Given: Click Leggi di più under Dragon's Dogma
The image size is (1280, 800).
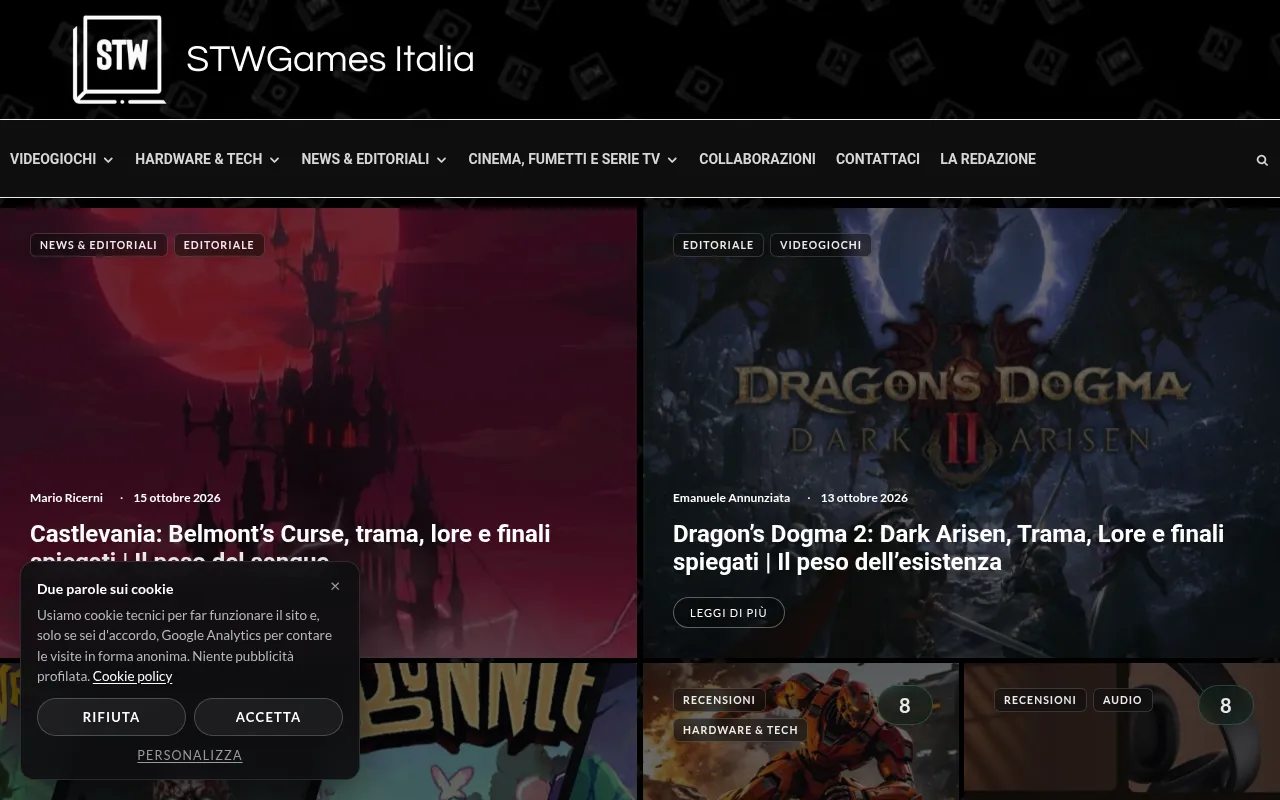Looking at the screenshot, I should click(728, 613).
